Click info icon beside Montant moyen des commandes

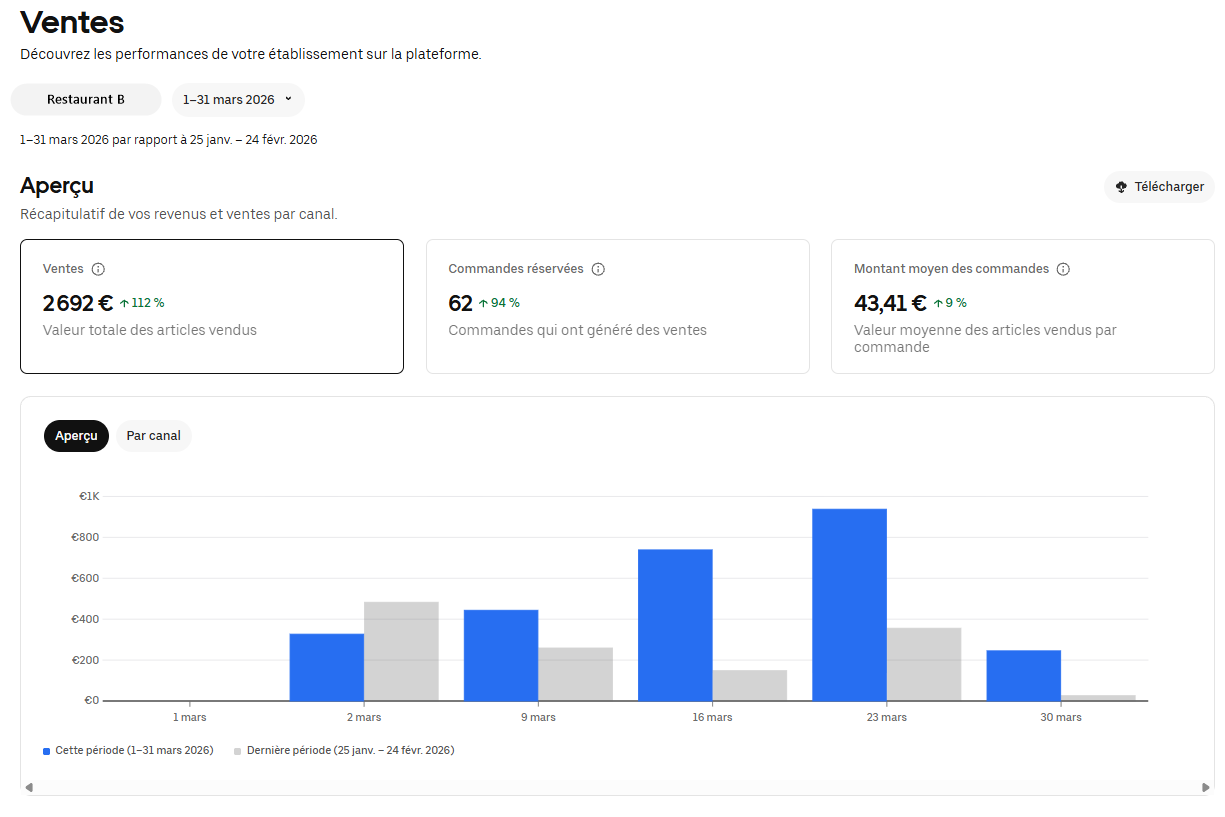point(1063,269)
